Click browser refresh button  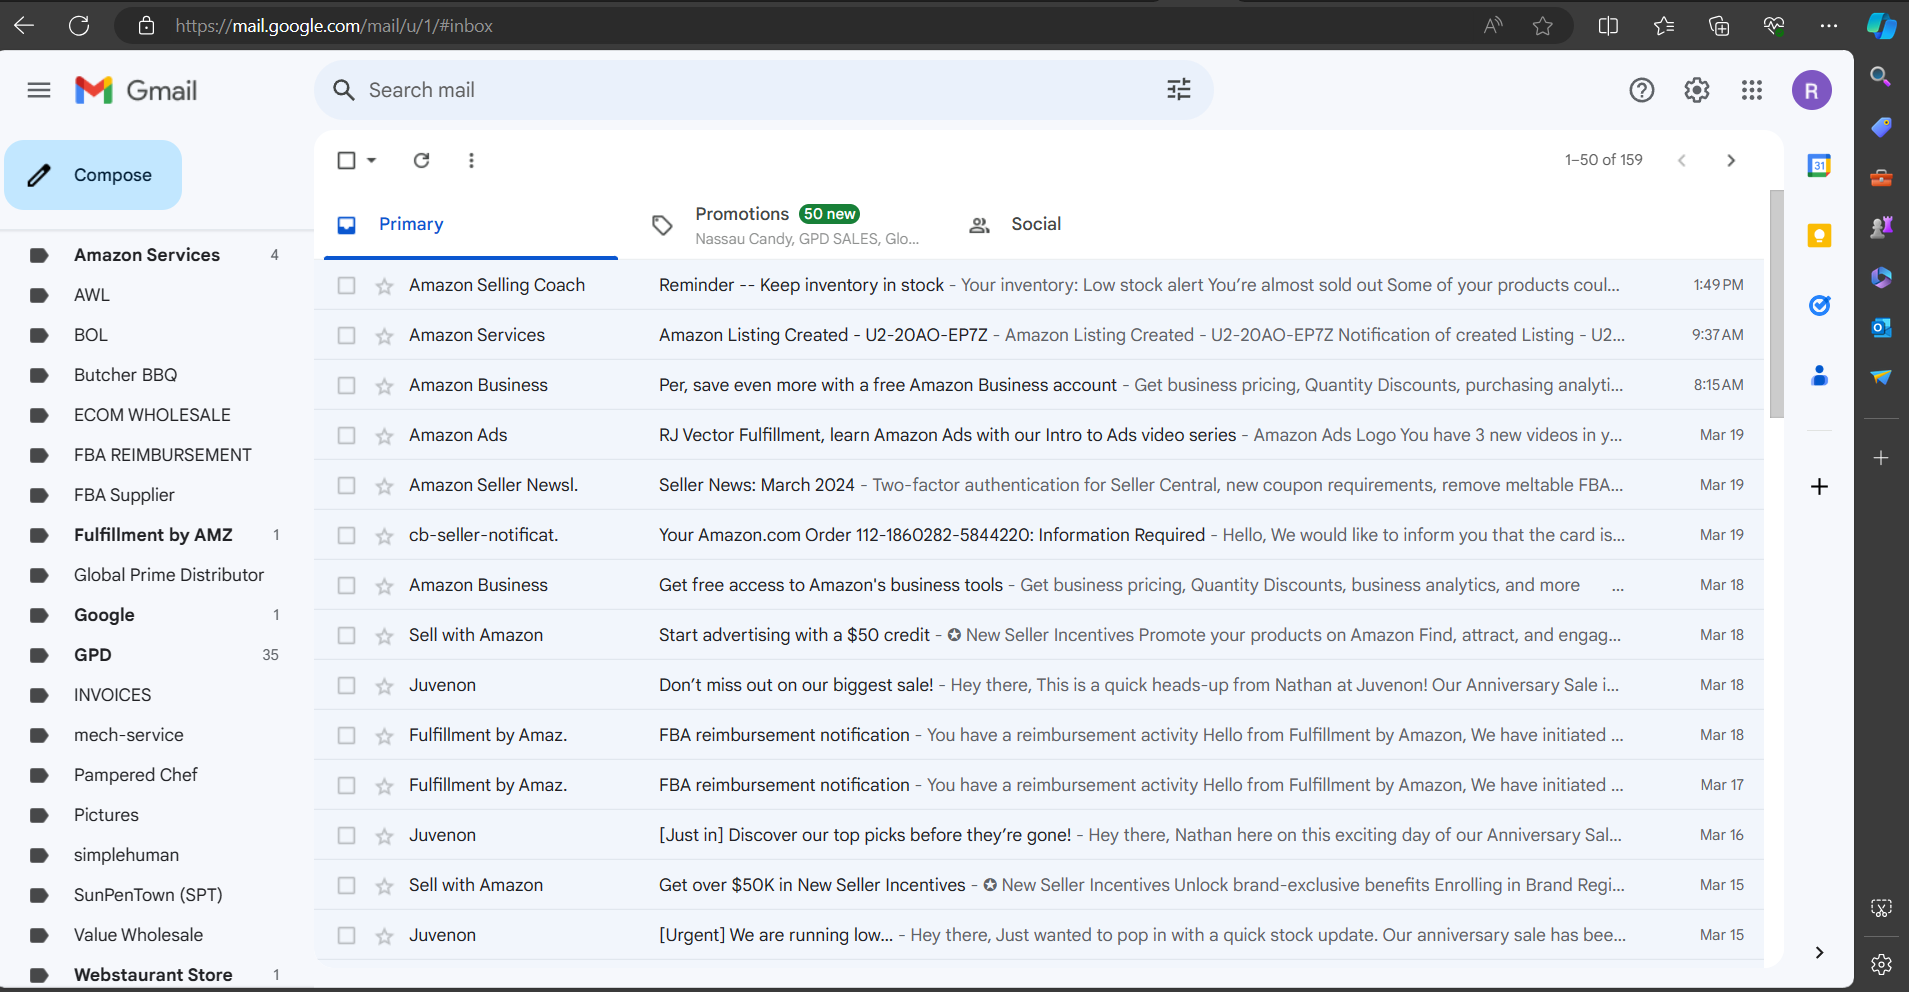click(x=79, y=26)
